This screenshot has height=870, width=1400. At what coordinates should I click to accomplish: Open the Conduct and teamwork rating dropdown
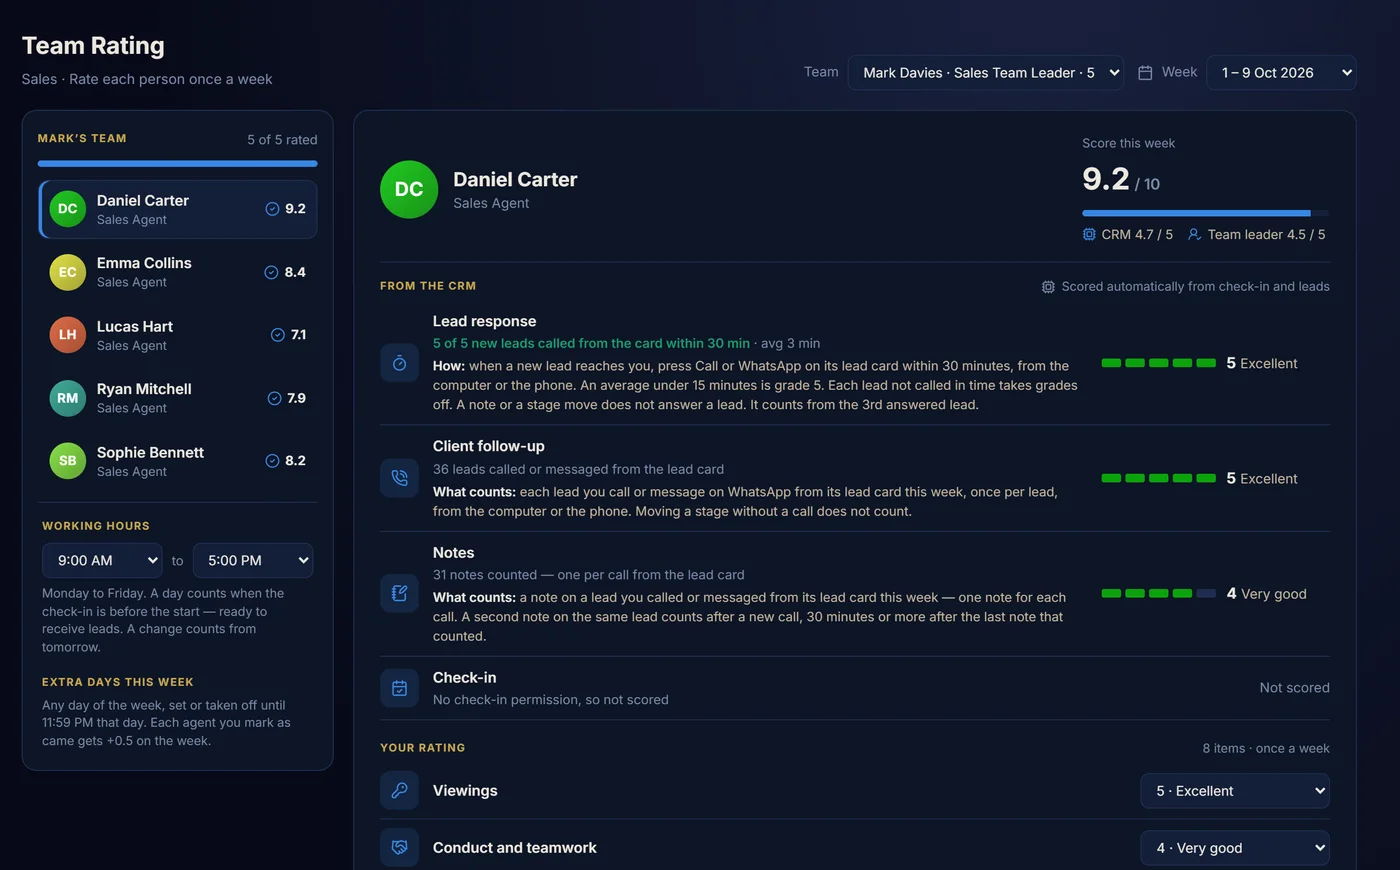[x=1235, y=847]
